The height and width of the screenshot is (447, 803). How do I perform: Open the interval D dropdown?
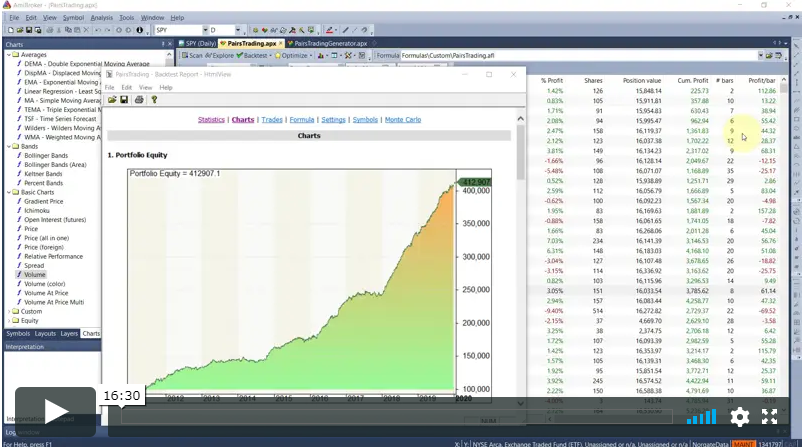pos(238,30)
